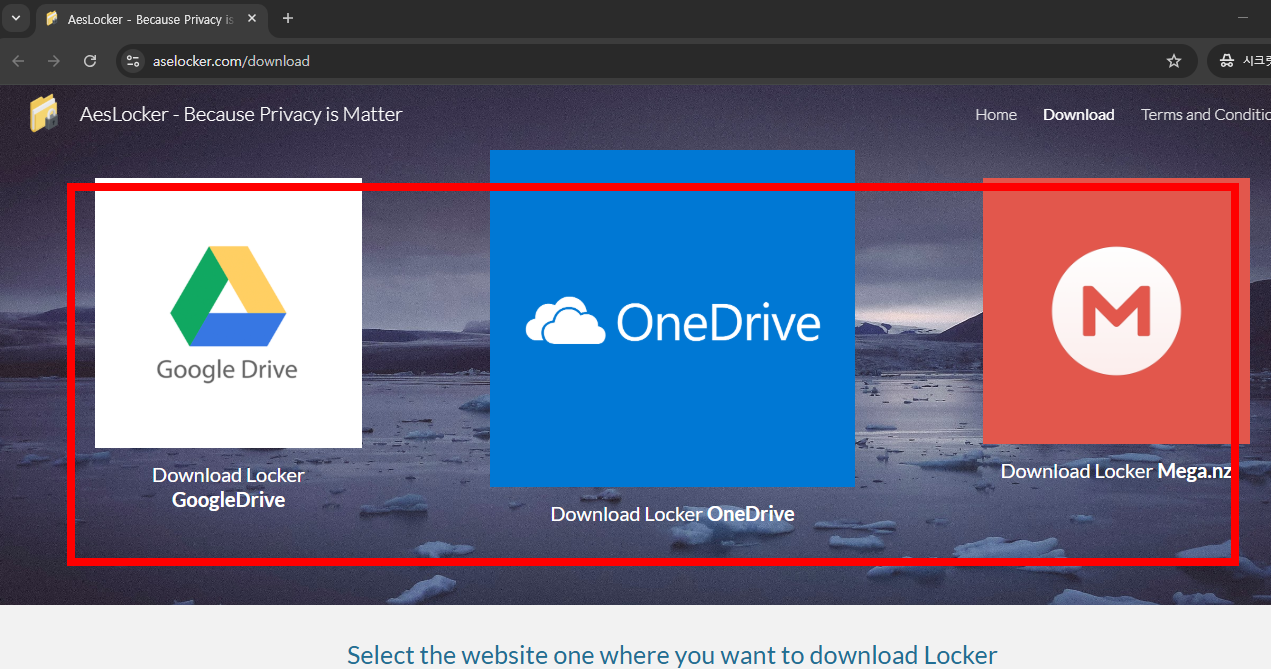Go forward using the browser forward arrow
Image resolution: width=1271 pixels, height=669 pixels.
pos(54,61)
